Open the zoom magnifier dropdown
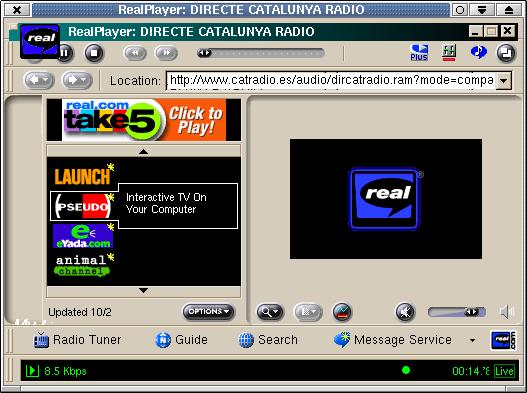This screenshot has width=527, height=393. point(270,312)
